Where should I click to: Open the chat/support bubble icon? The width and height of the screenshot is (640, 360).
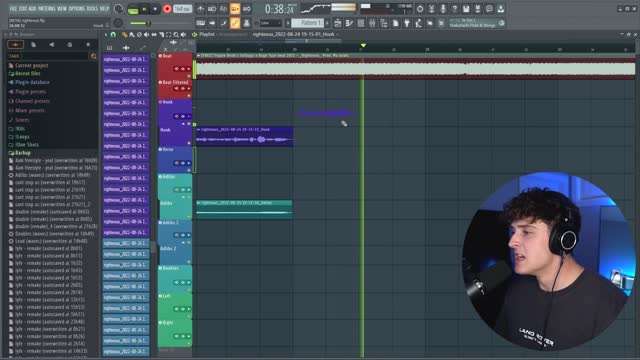click(x=489, y=9)
